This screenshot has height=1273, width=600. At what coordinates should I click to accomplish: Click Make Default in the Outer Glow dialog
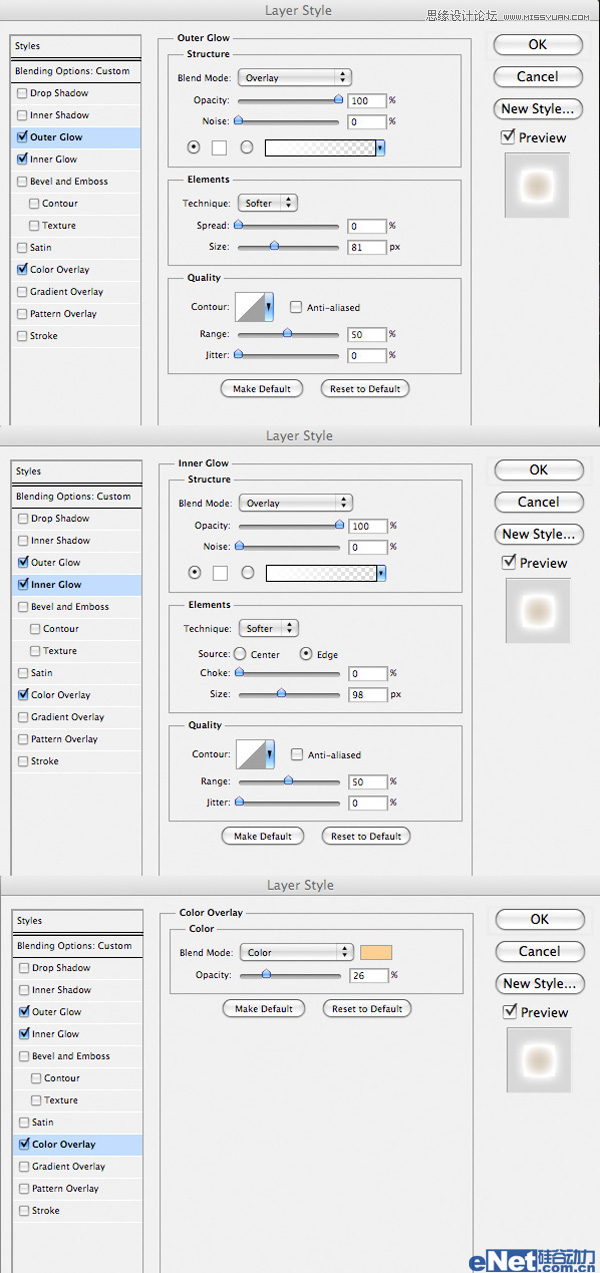[x=262, y=389]
